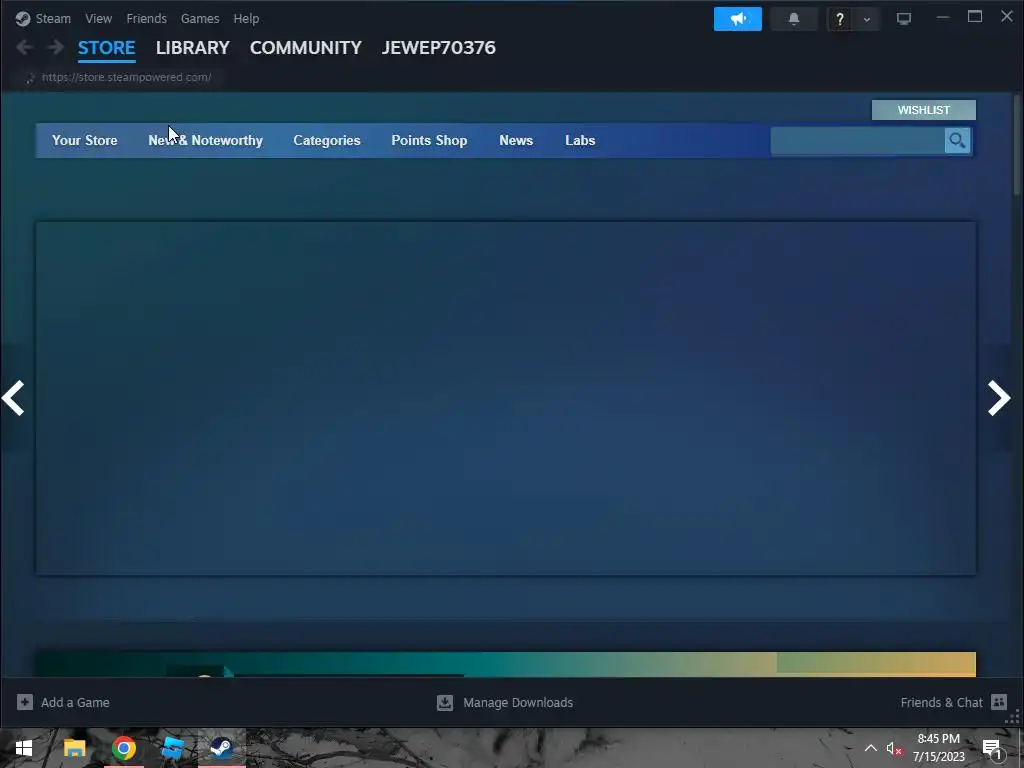Open the Games menu
Viewport: 1024px width, 768px height.
(x=200, y=18)
